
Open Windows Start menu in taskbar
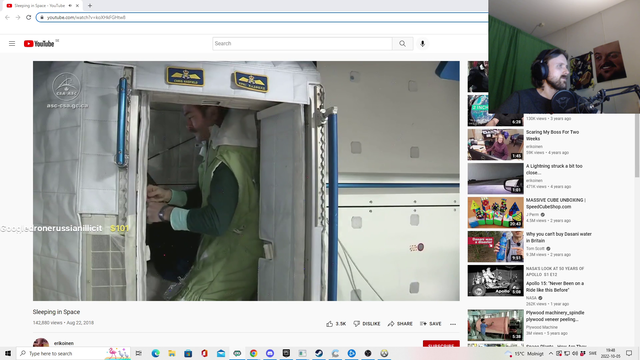pos(8,353)
